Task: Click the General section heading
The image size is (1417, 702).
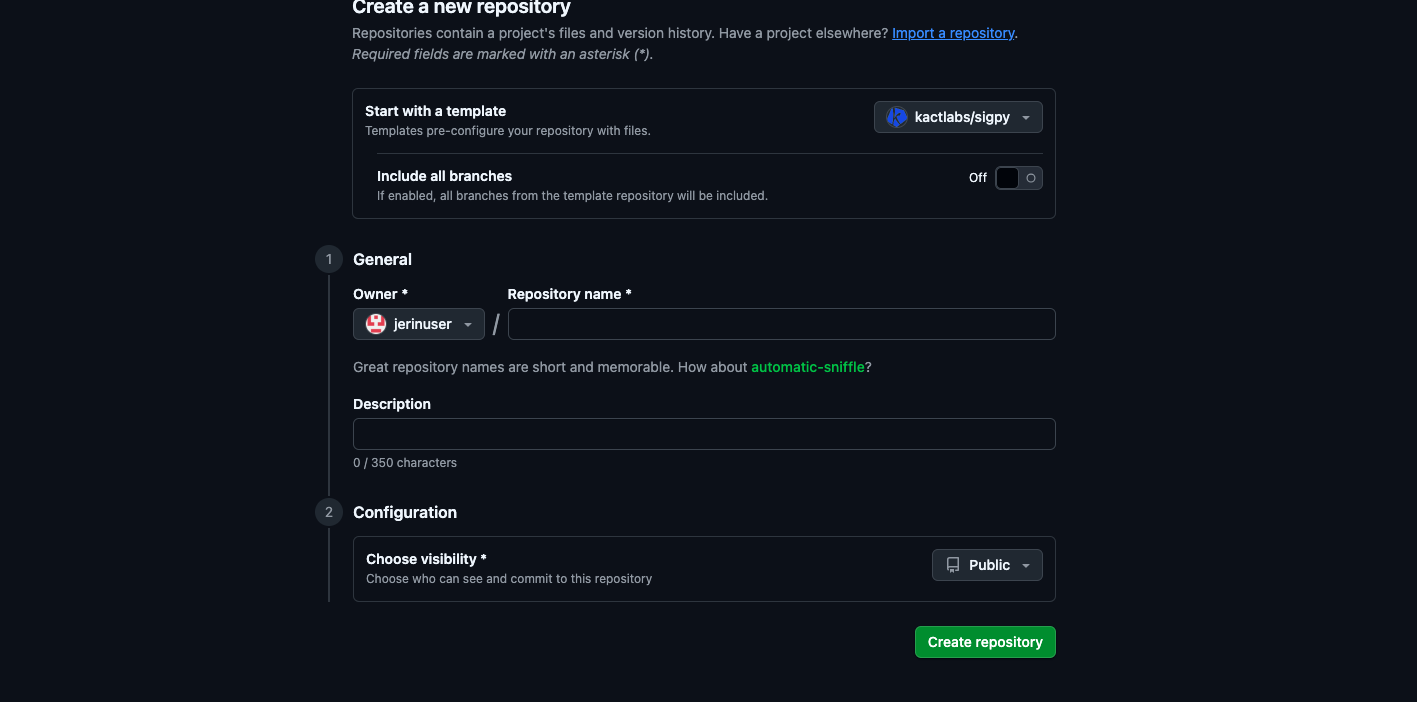Action: [x=382, y=259]
